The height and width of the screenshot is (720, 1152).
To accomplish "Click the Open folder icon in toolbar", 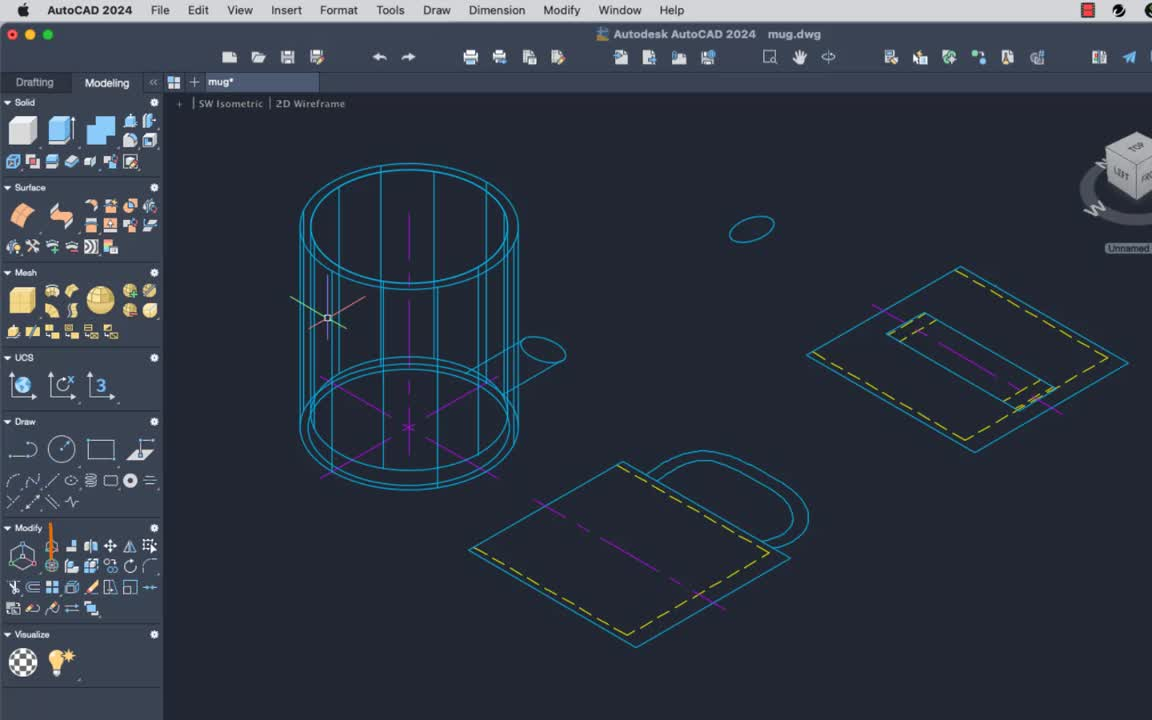I will pyautogui.click(x=259, y=57).
